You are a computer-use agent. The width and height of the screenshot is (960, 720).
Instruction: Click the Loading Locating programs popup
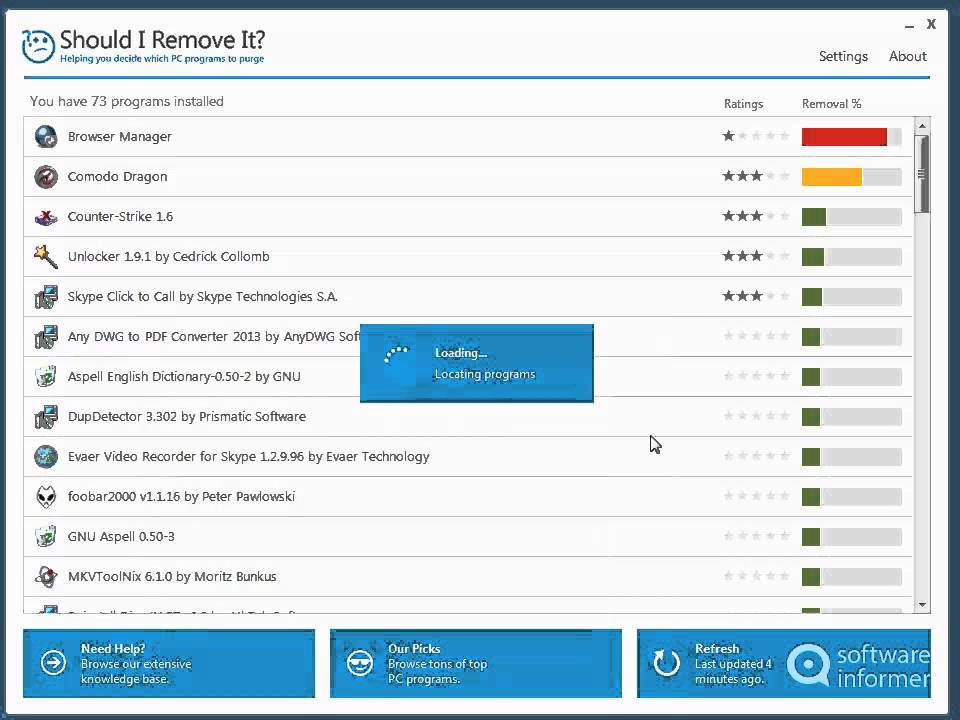coord(476,363)
